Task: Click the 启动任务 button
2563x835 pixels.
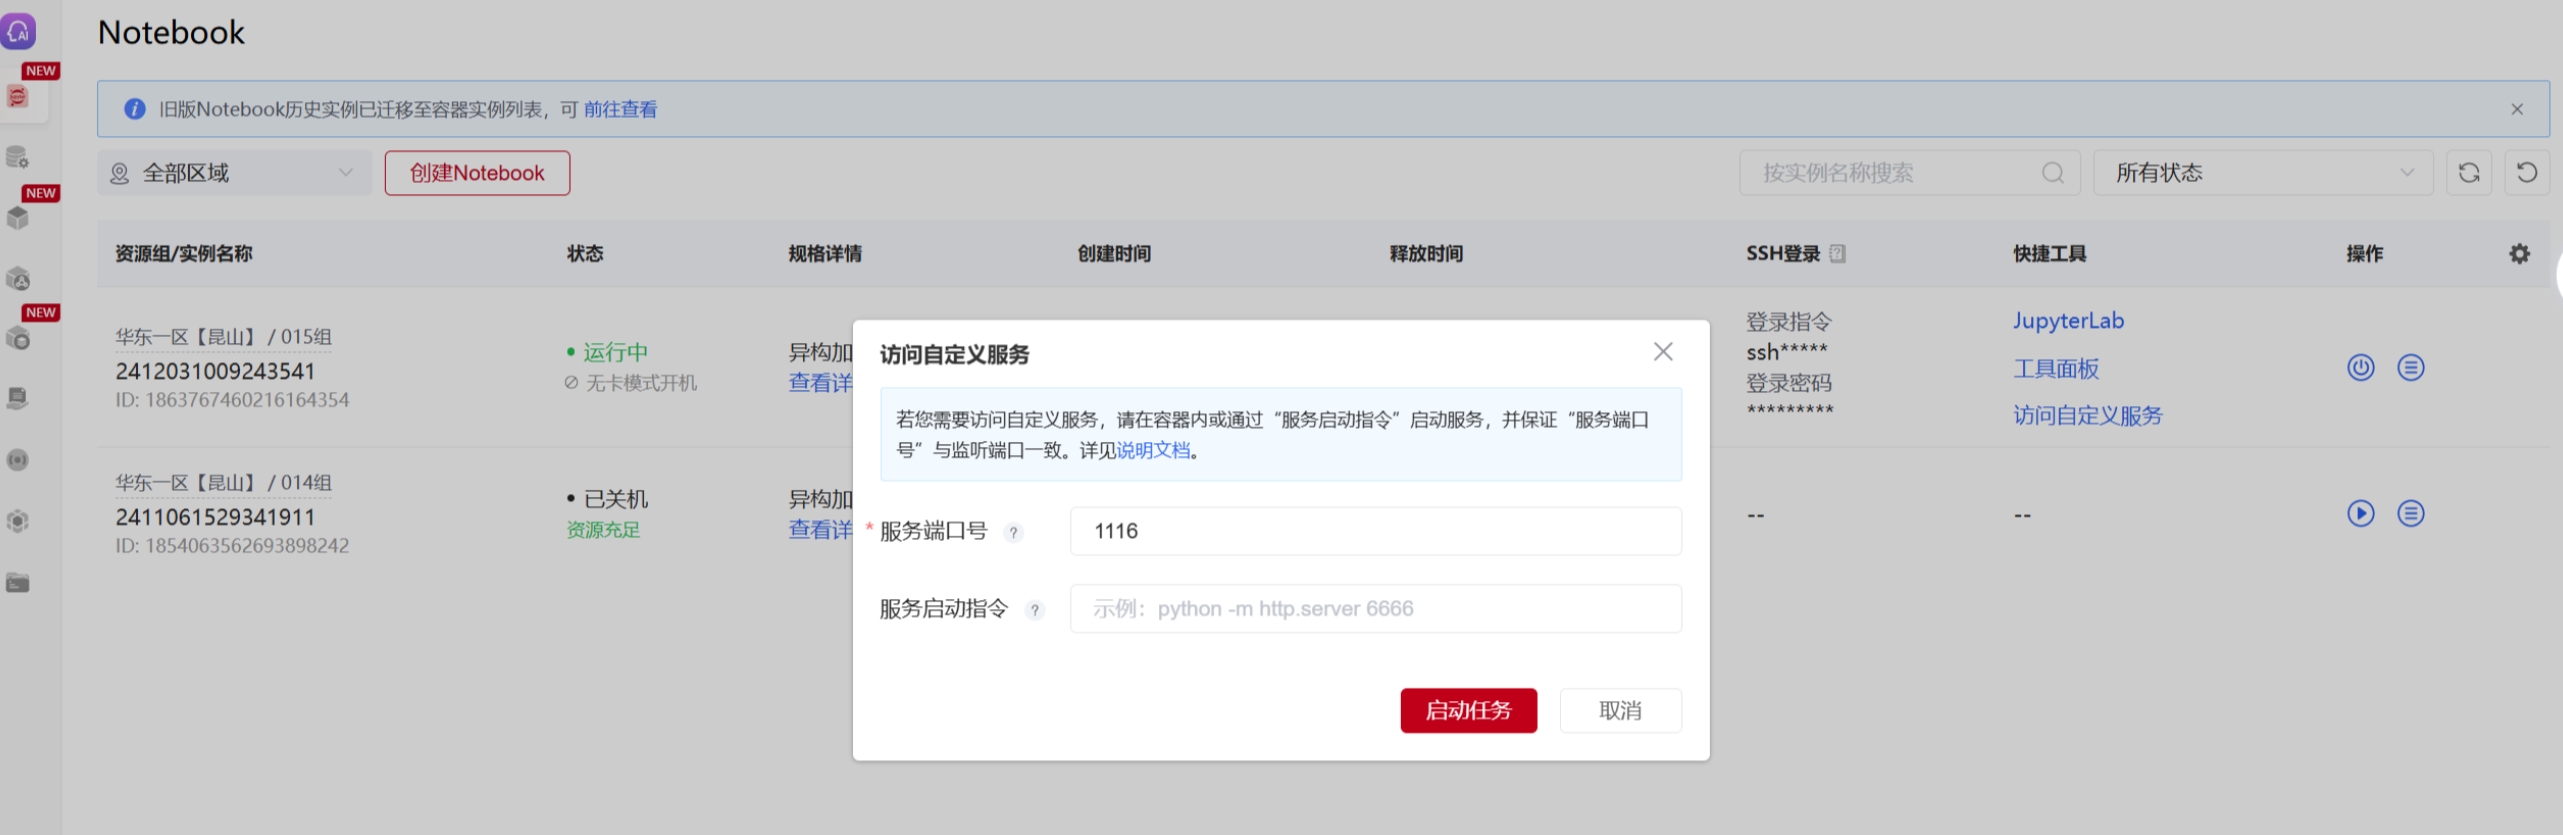Action: pyautogui.click(x=1467, y=711)
